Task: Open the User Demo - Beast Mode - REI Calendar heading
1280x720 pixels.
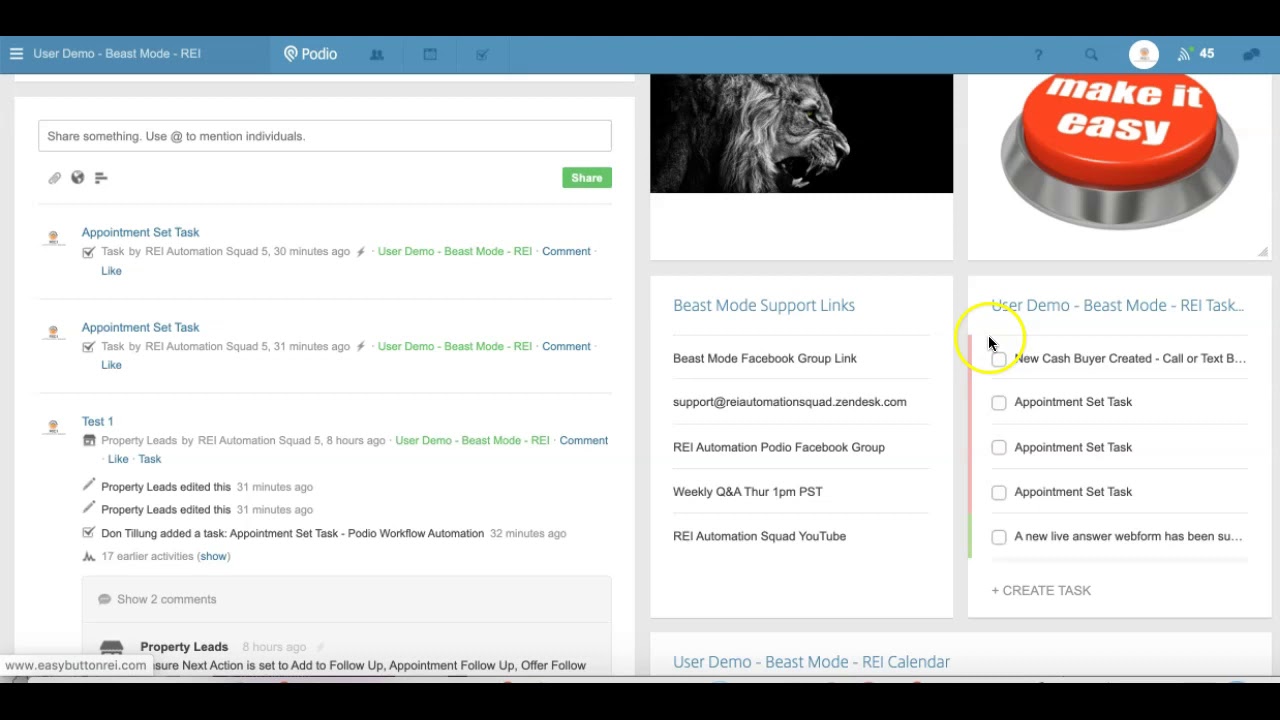Action: [812, 662]
